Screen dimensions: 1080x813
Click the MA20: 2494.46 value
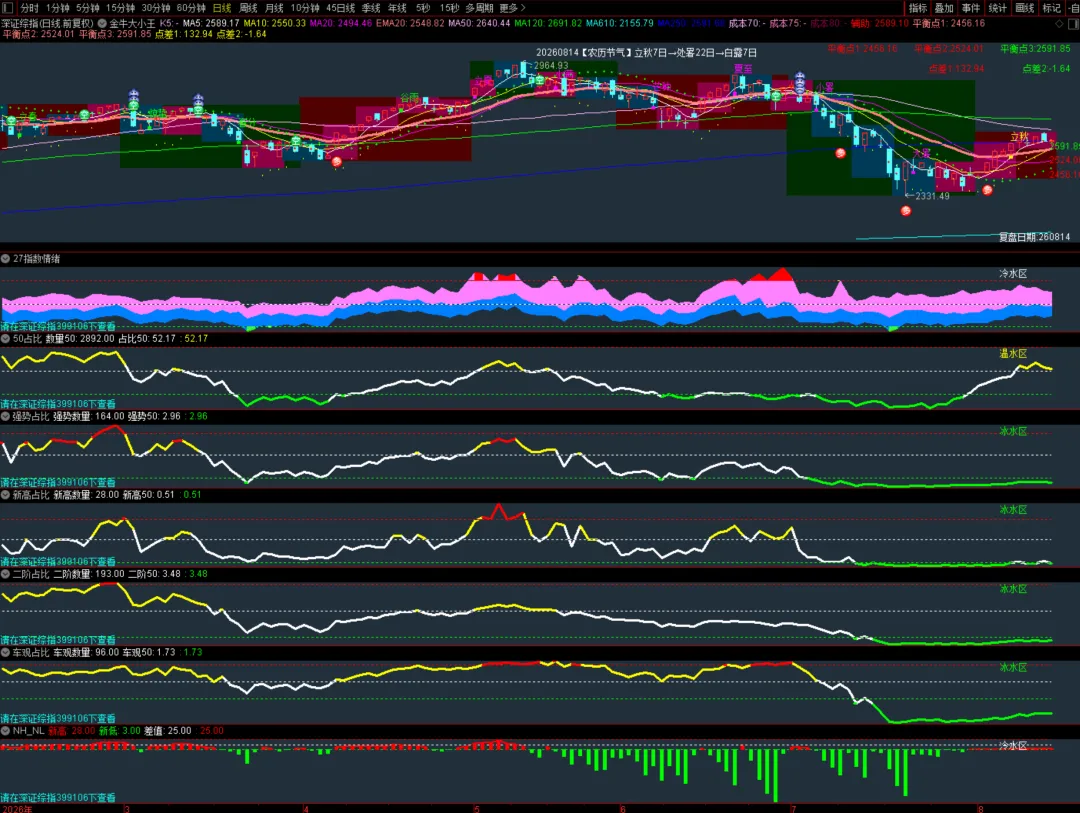[x=341, y=23]
